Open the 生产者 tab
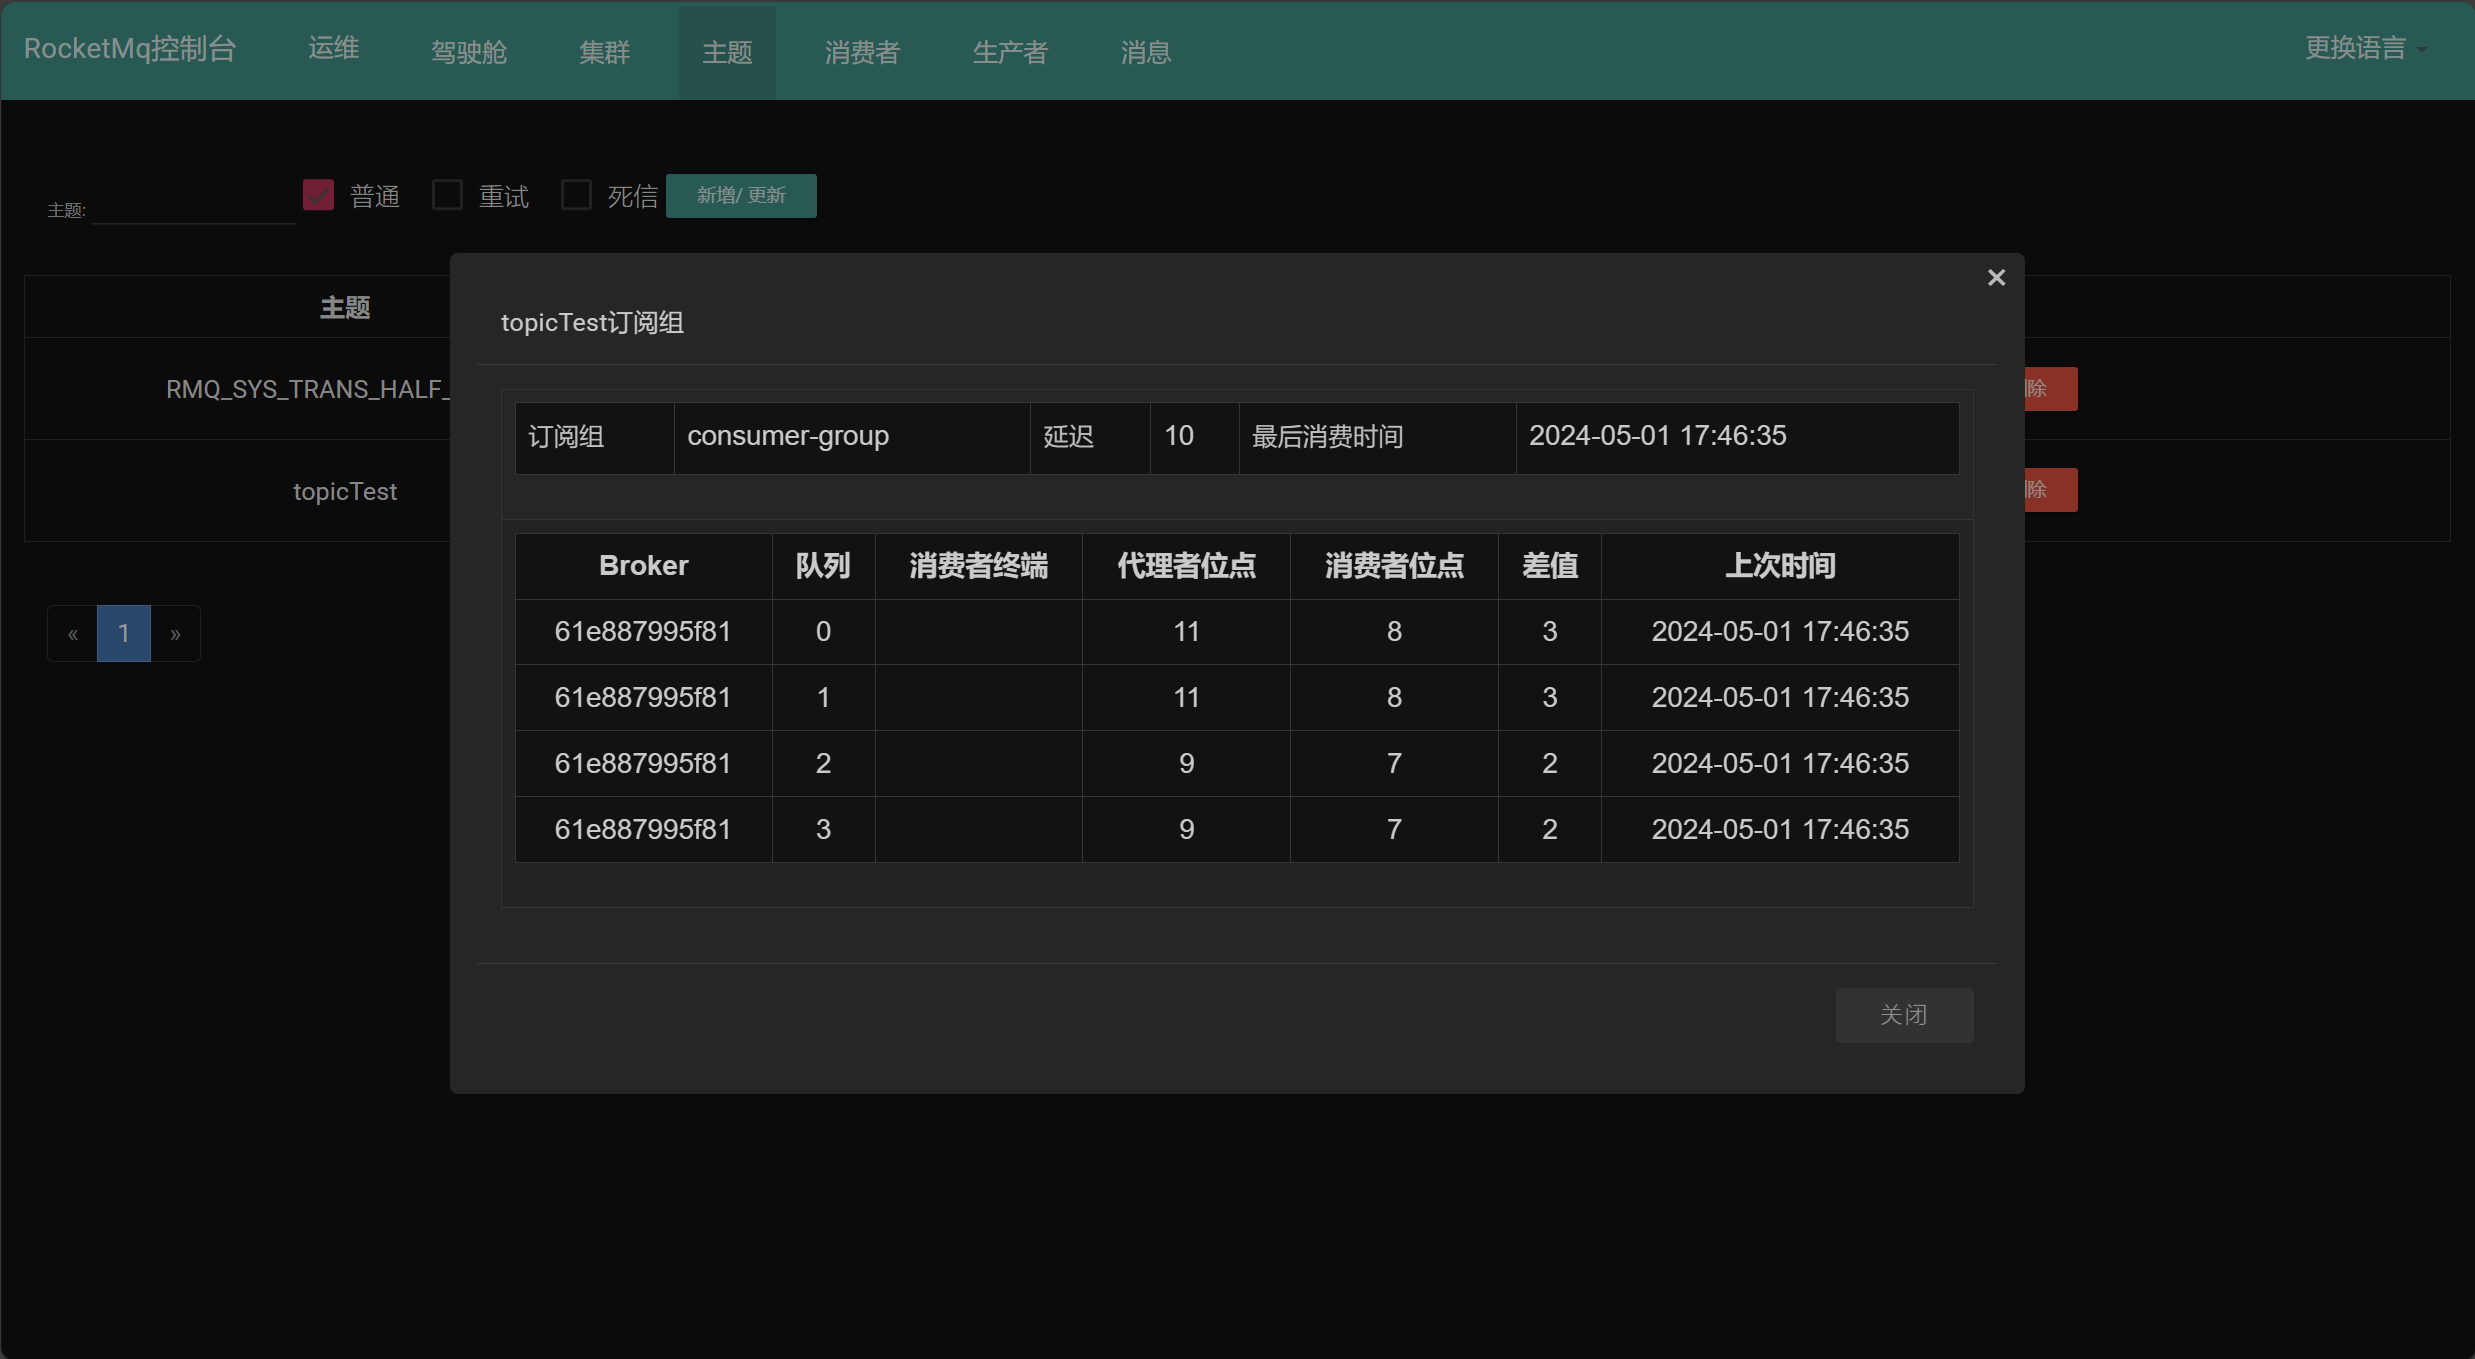Viewport: 2475px width, 1359px height. pos(1009,51)
